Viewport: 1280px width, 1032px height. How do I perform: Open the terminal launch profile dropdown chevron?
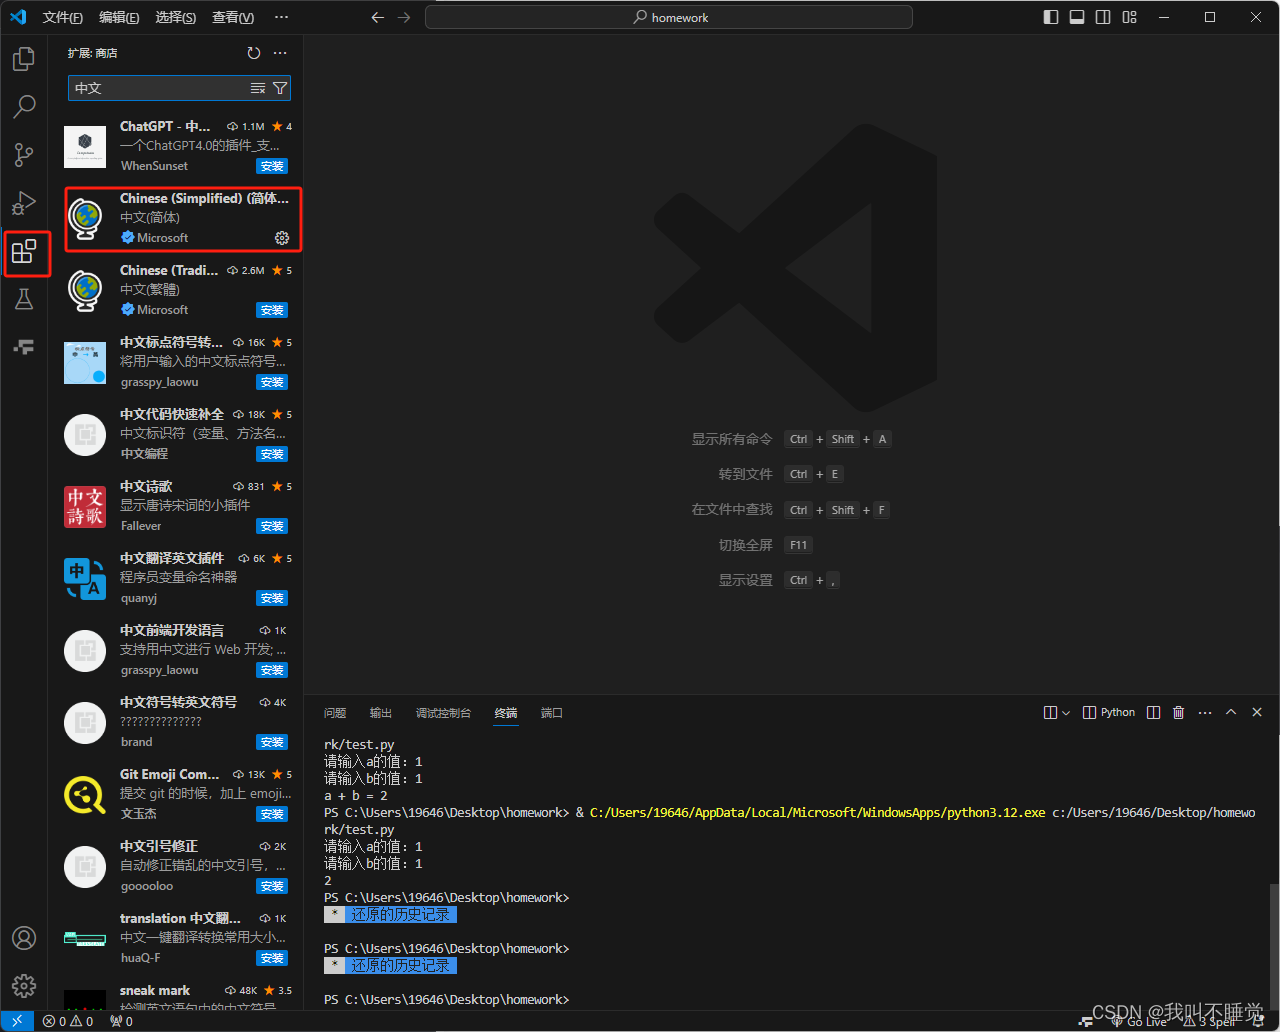(1066, 713)
